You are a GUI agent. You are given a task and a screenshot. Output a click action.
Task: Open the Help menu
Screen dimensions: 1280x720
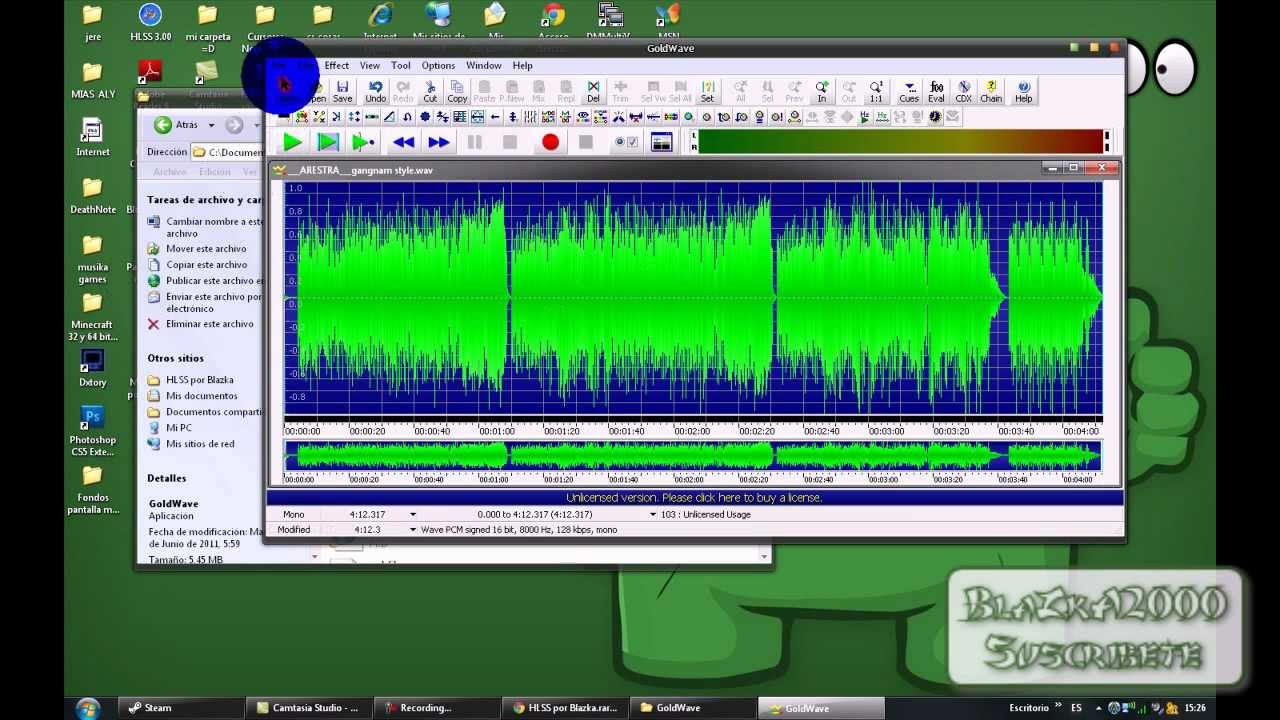point(522,66)
